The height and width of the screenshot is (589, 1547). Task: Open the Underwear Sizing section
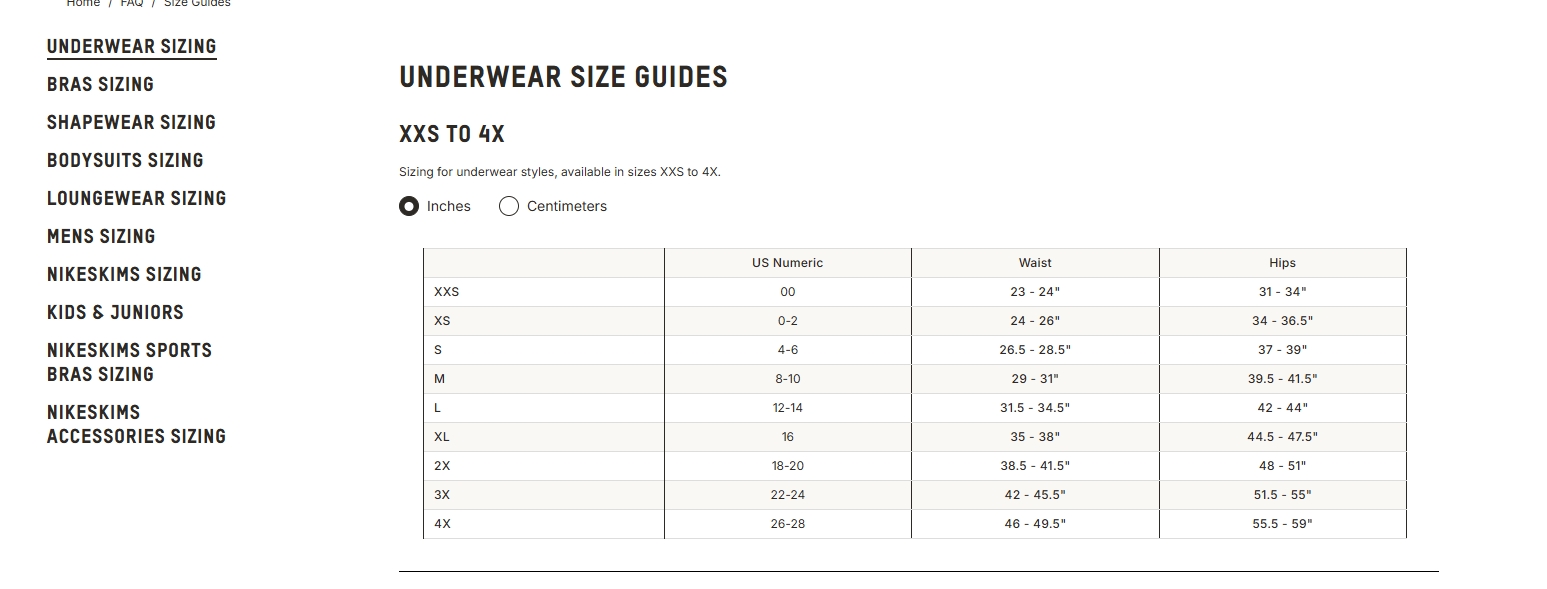tap(131, 47)
